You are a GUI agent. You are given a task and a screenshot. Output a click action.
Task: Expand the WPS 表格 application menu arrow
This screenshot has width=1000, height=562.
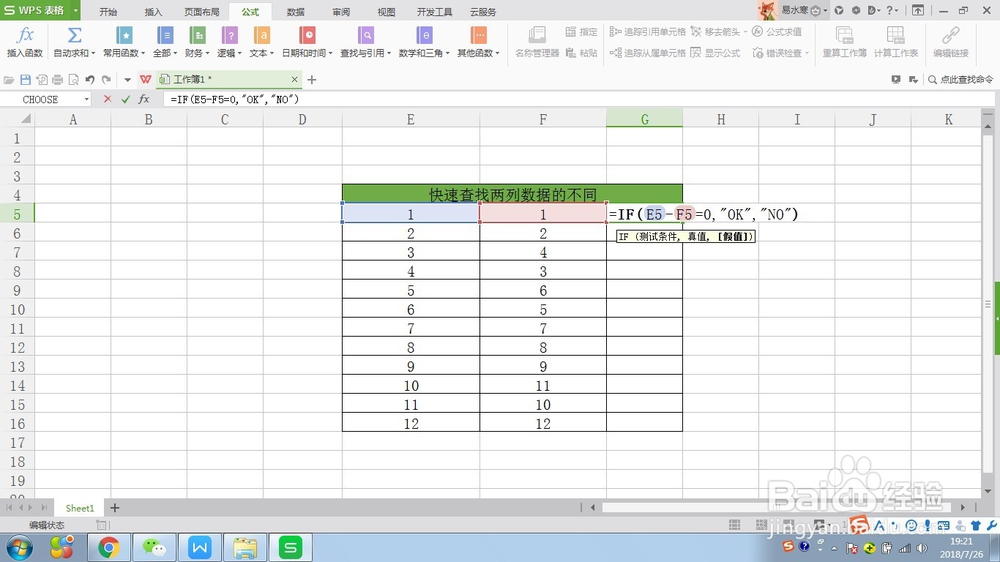point(75,10)
